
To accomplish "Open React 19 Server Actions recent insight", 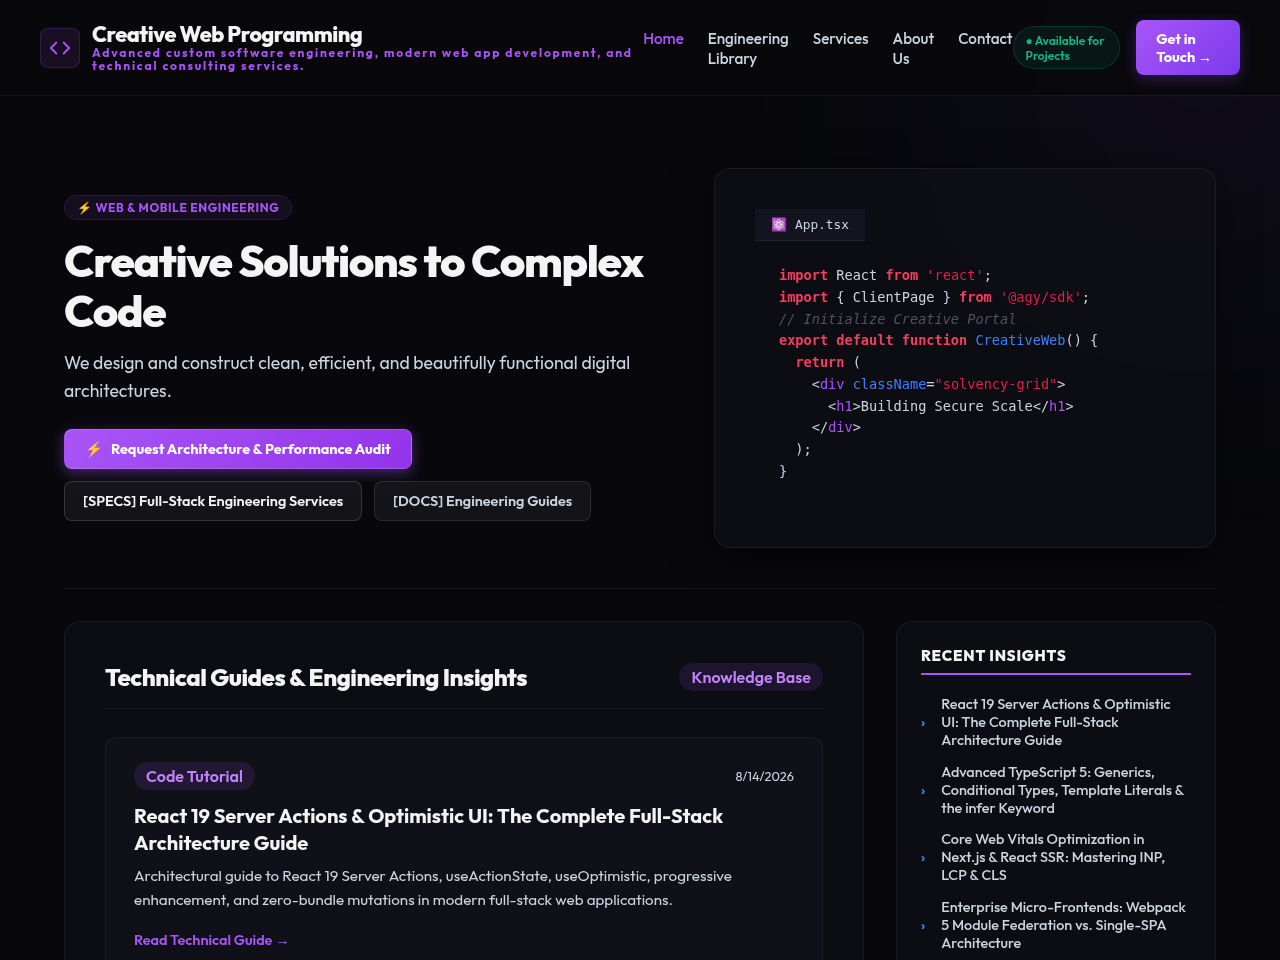I will [1055, 722].
